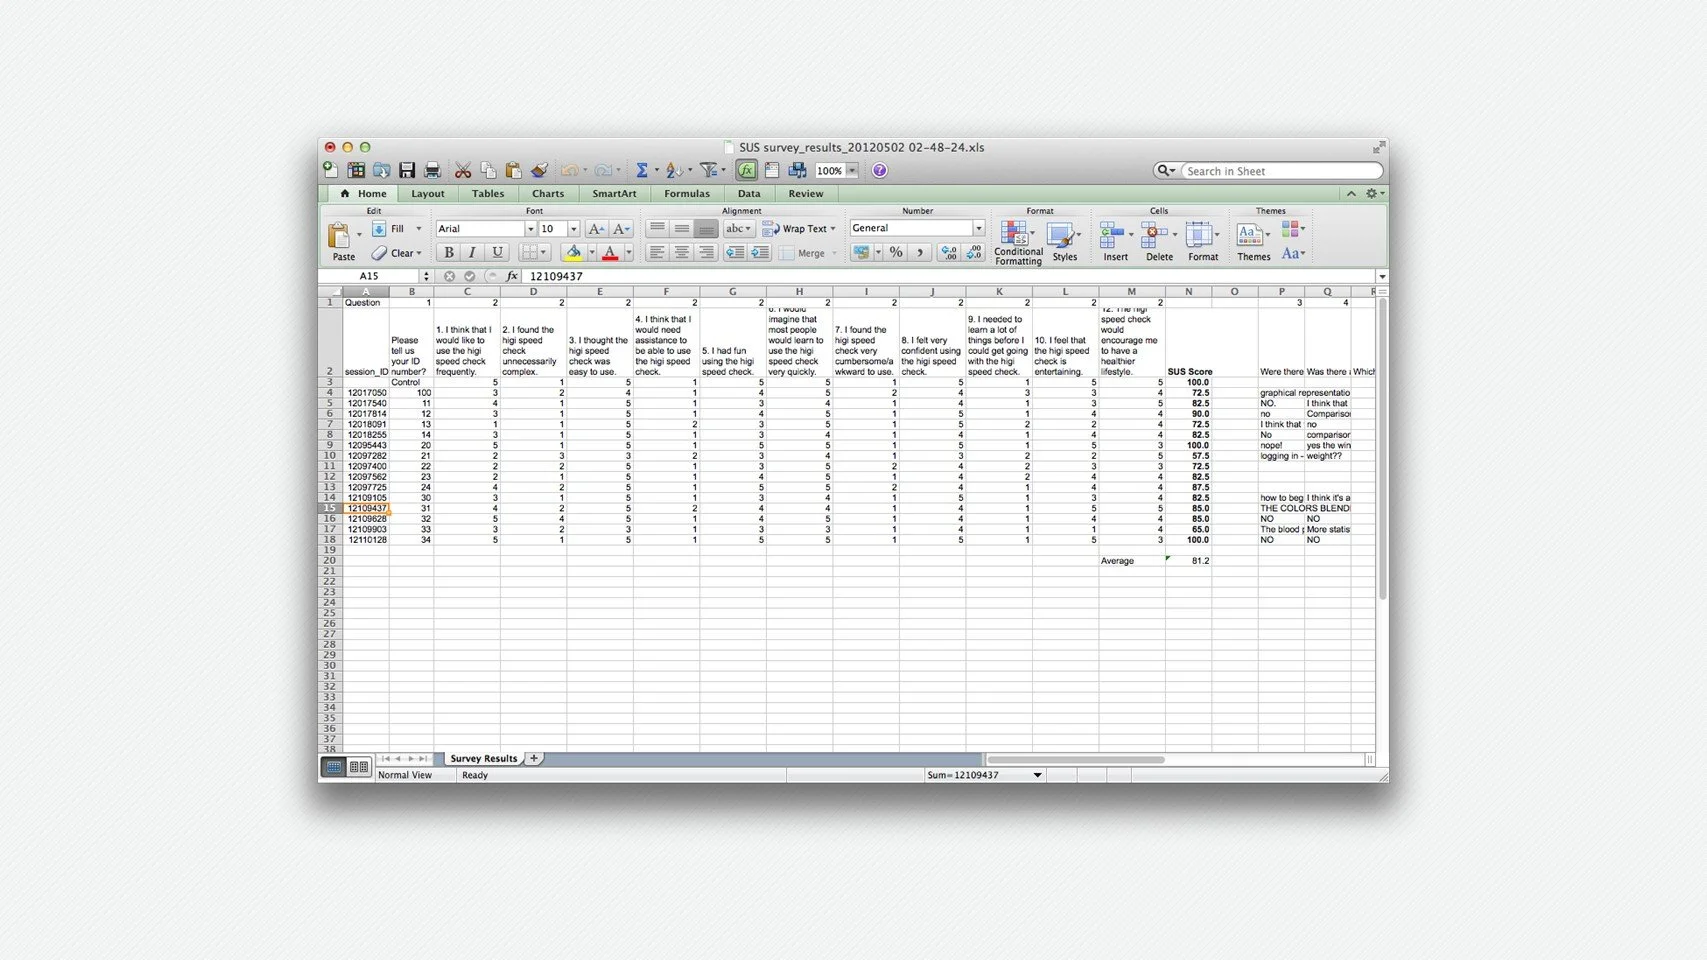The image size is (1707, 960).
Task: Open the Formulas ribbon tab
Action: tap(687, 194)
